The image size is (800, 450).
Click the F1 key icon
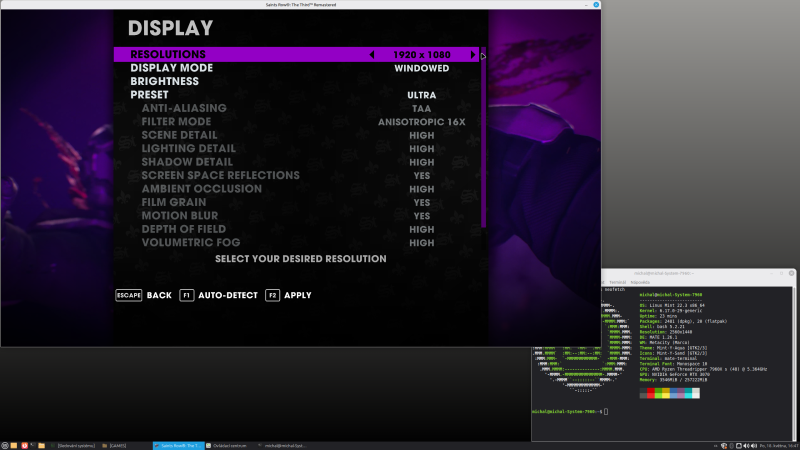click(x=187, y=295)
